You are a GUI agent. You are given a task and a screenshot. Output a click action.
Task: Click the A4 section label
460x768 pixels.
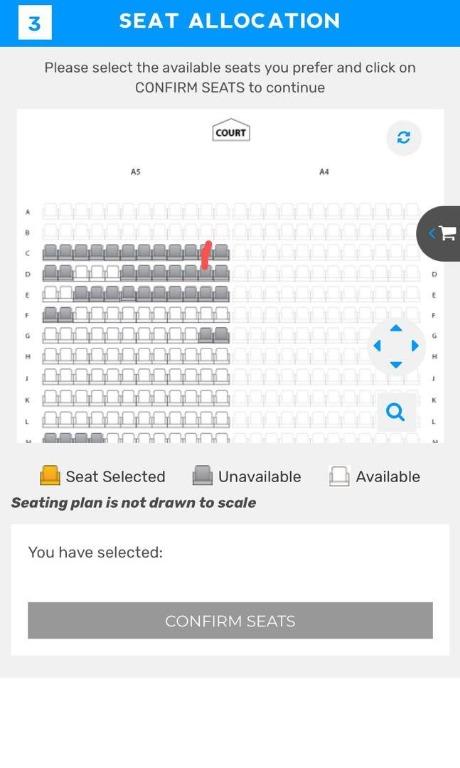324,172
